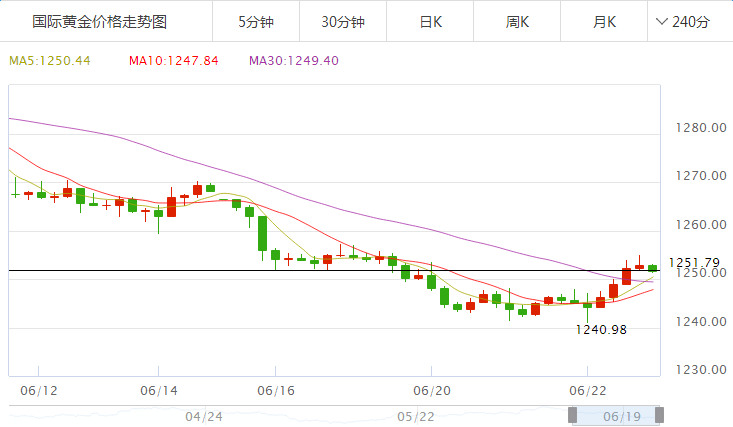This screenshot has height=427, width=733.
Task: Click the 05/22 position on timeline navigator
Action: point(416,416)
